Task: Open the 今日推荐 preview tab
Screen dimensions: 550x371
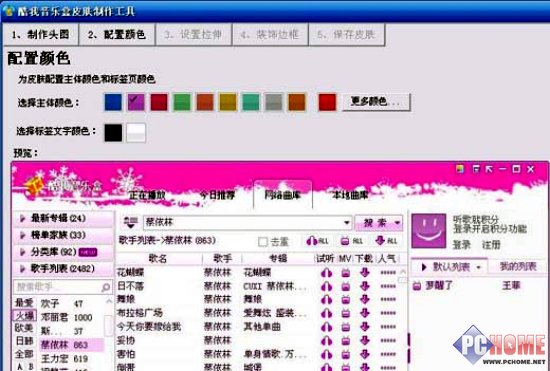Action: click(x=217, y=195)
